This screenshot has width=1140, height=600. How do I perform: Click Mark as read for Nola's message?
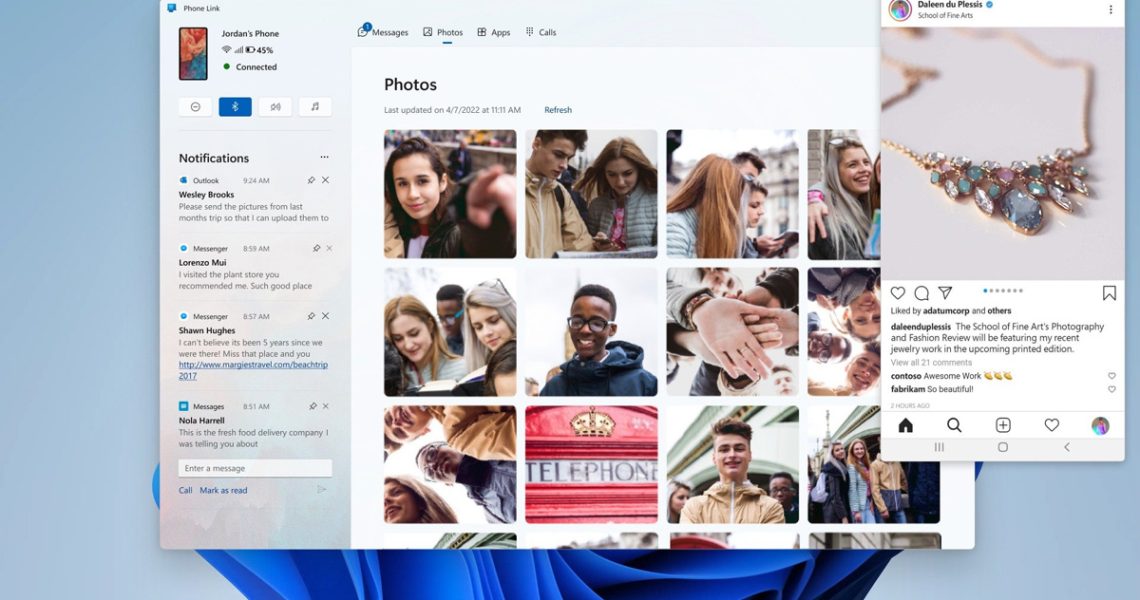223,490
